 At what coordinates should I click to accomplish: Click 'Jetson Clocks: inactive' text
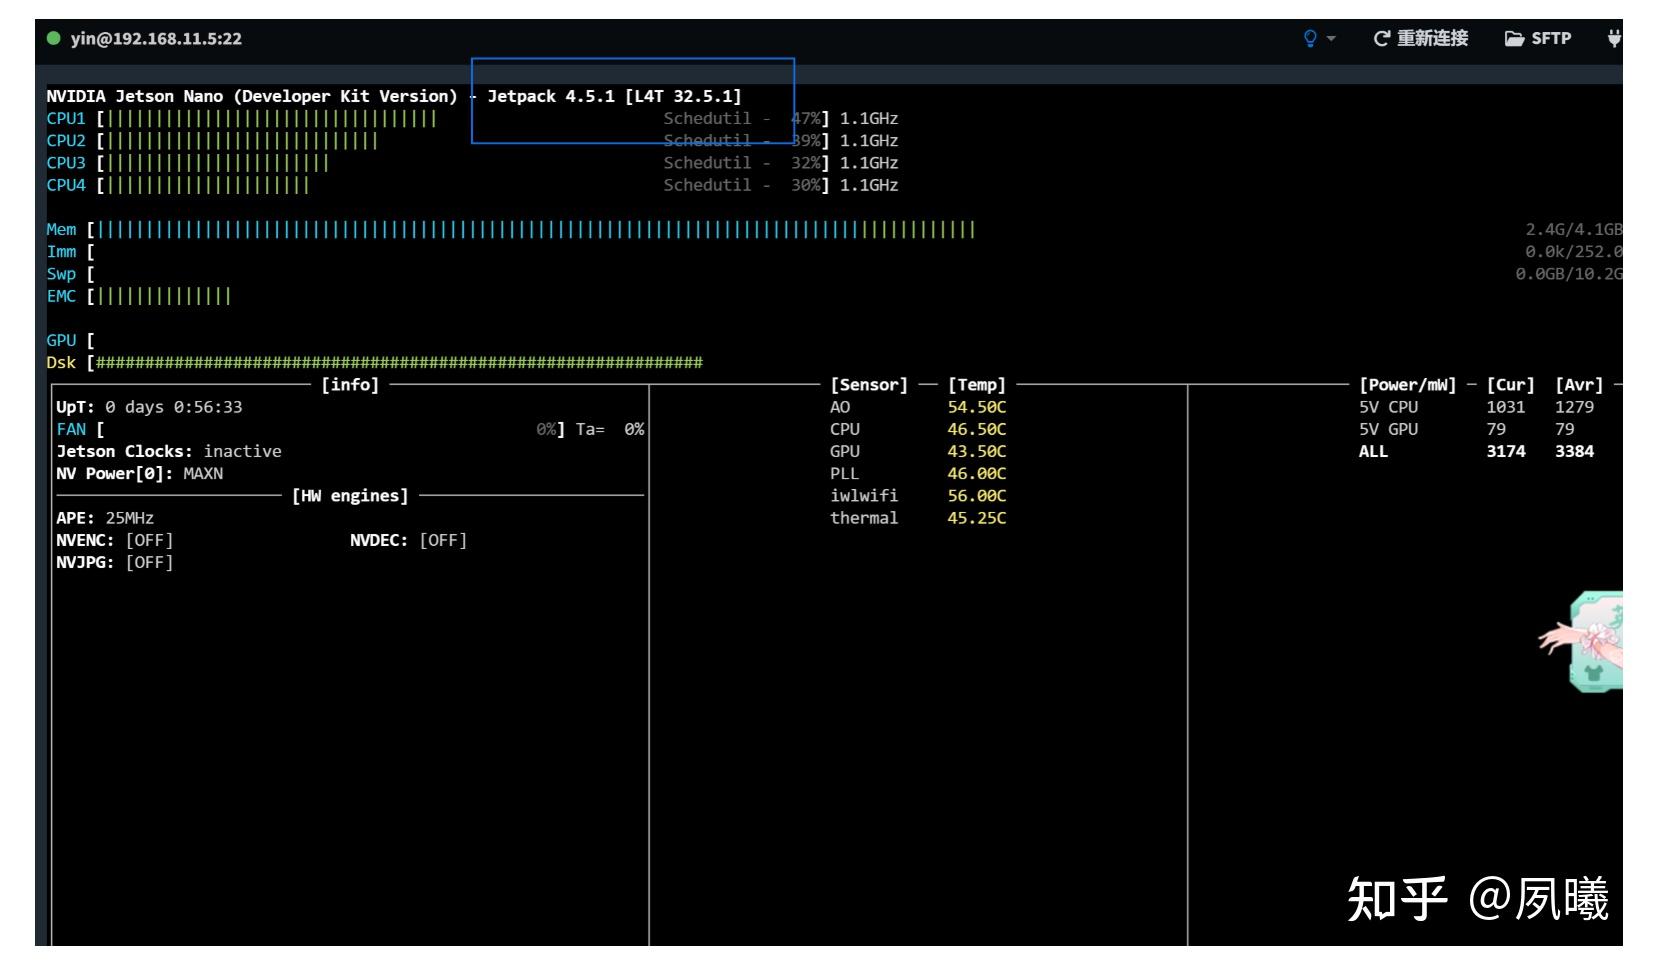169,451
